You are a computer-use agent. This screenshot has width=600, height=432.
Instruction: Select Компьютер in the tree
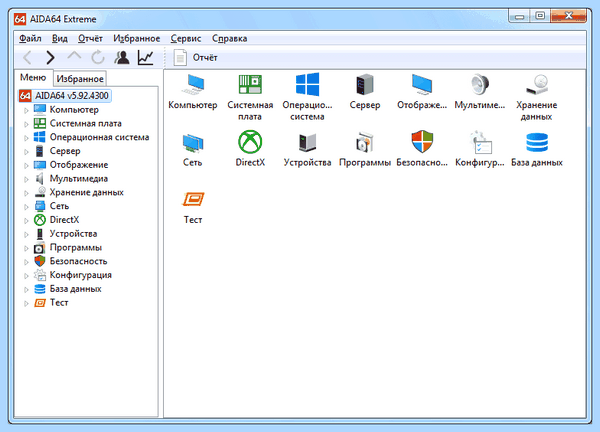[x=74, y=110]
